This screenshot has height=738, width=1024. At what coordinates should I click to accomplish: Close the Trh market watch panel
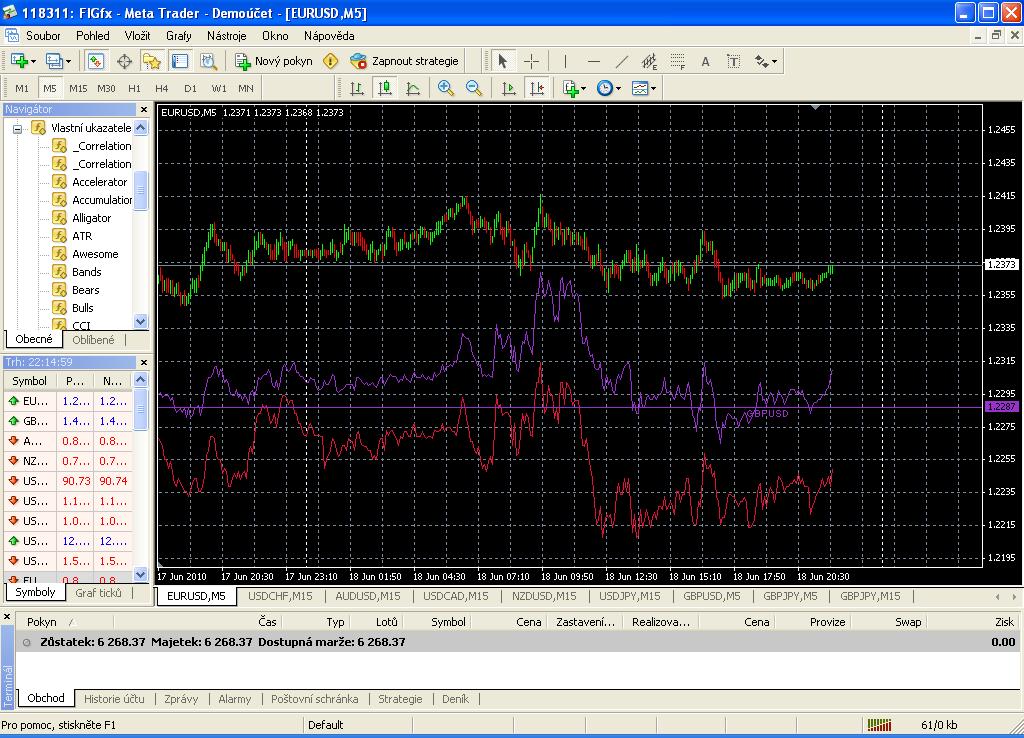[144, 362]
